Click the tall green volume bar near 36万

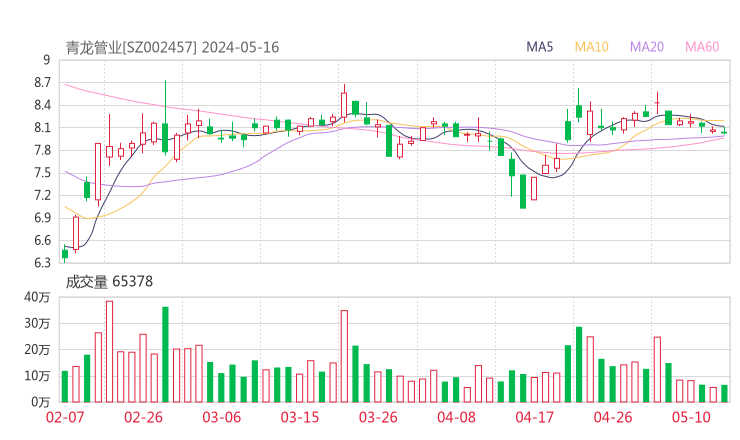pos(165,355)
